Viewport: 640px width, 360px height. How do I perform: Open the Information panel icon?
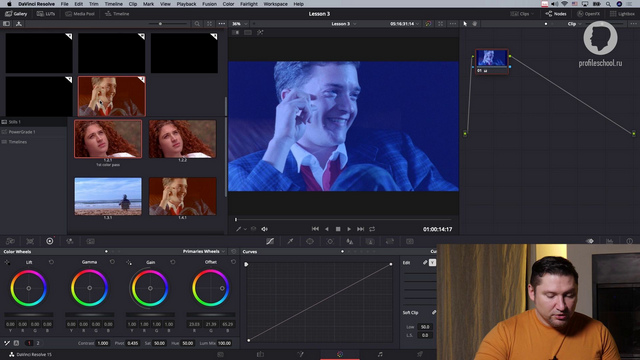[629, 241]
